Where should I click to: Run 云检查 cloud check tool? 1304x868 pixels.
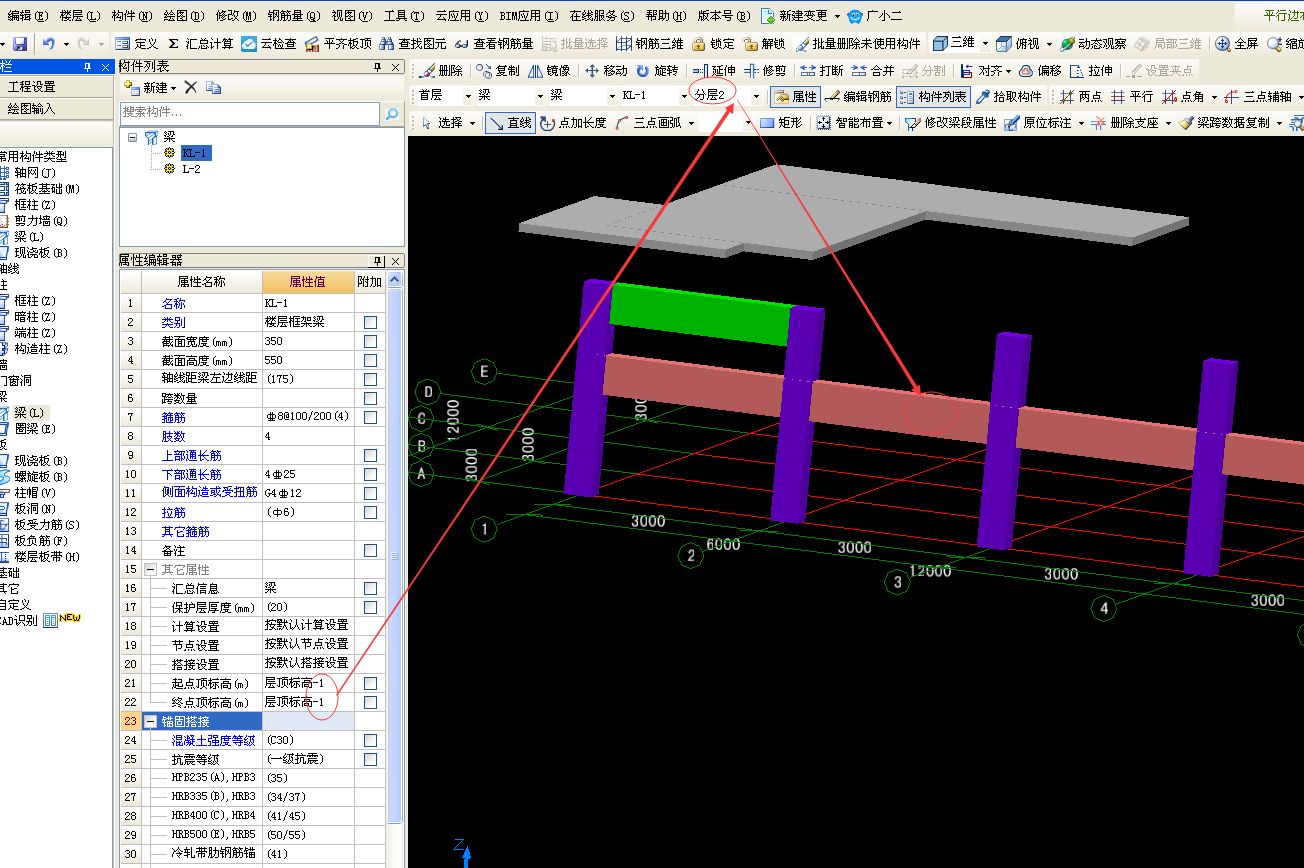pyautogui.click(x=269, y=44)
